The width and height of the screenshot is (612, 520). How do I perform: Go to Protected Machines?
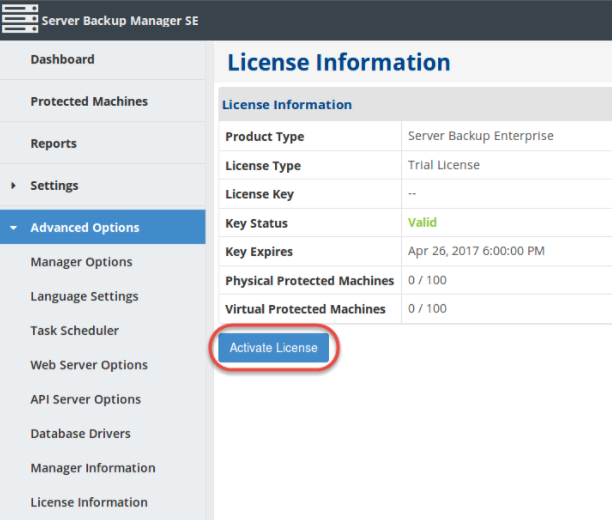89,102
